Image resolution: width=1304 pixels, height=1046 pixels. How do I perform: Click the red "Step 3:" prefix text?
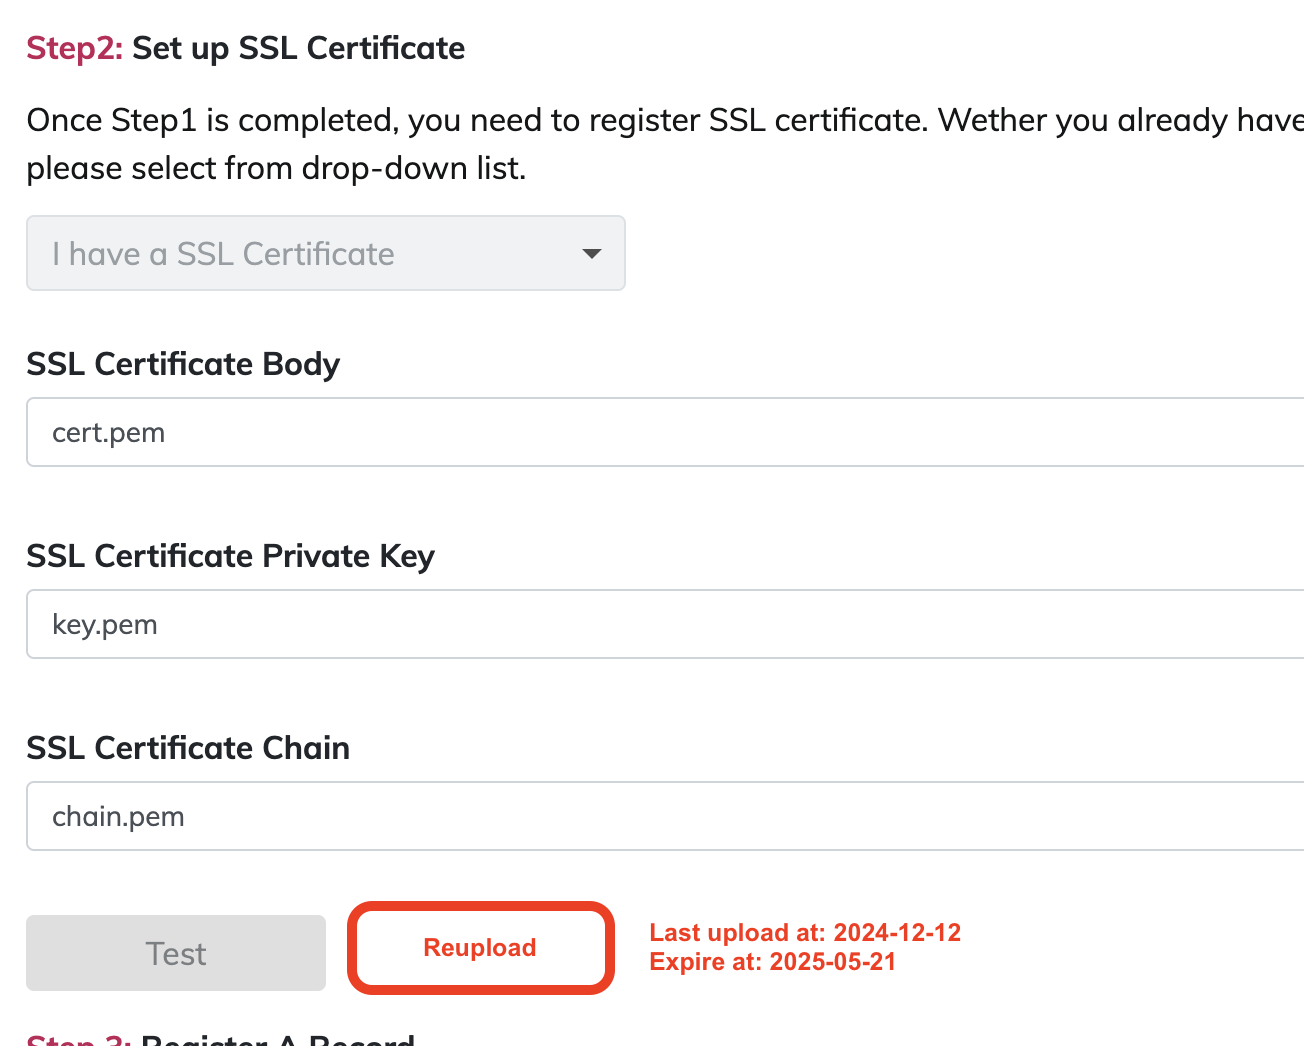pyautogui.click(x=79, y=1040)
